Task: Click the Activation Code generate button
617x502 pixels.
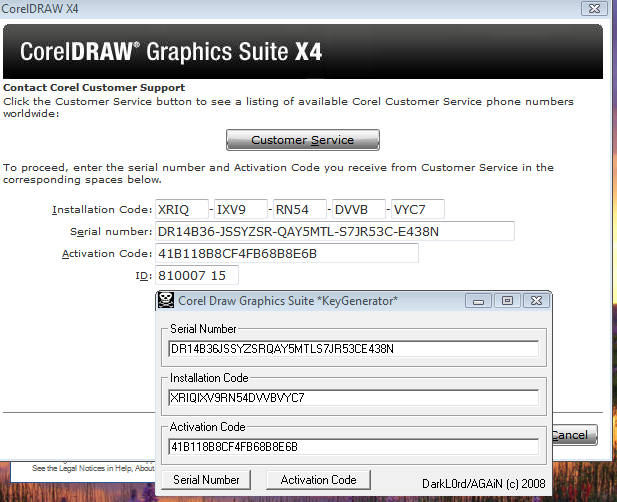Action: click(x=318, y=480)
